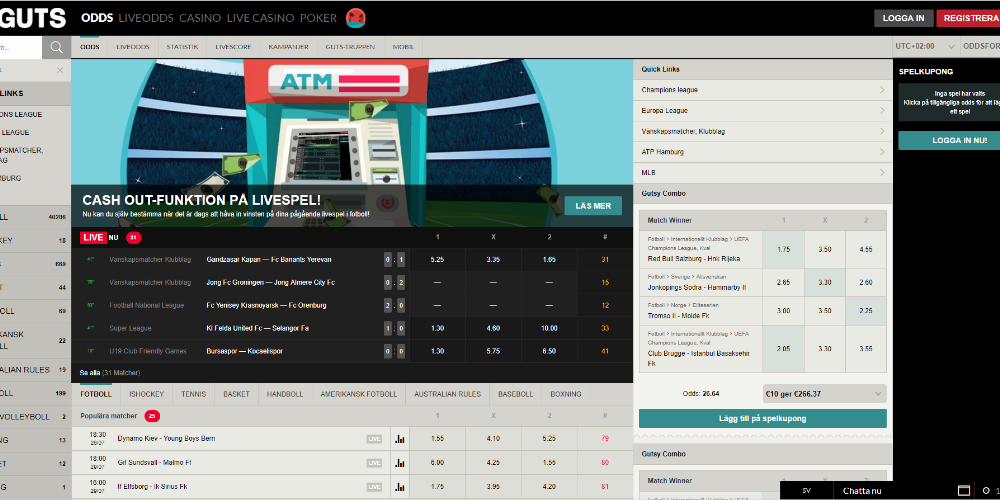Open the stake dropdown €10 ger €266.37
Viewport: 1000px width, 500px height.
click(825, 394)
